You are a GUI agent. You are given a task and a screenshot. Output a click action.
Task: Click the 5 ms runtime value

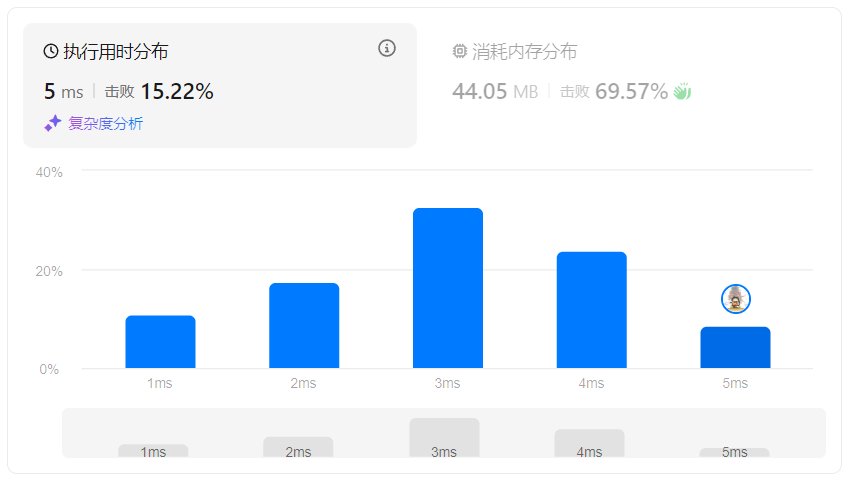[64, 92]
